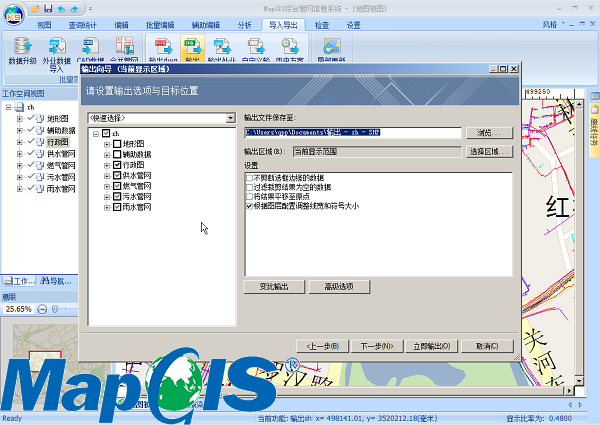The width and height of the screenshot is (600, 425).
Task: Uncheck the 供水管网 checkbox in export dialog
Action: (x=117, y=175)
